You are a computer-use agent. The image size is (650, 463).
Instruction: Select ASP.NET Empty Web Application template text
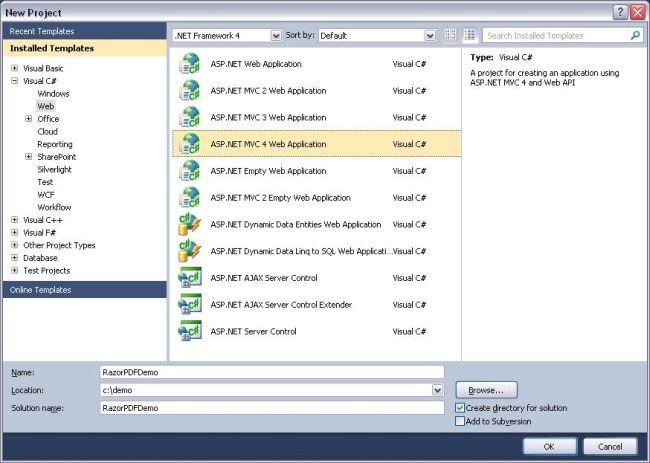[268, 171]
